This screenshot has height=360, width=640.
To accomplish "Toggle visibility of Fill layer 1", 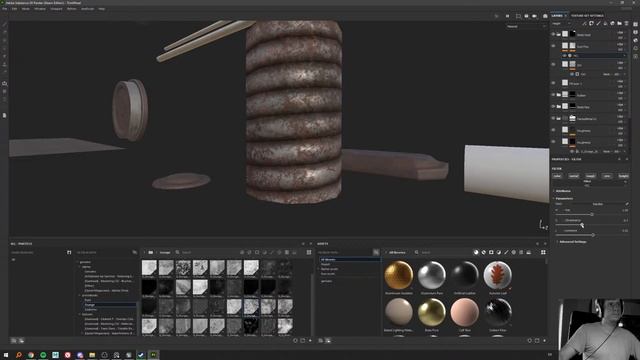I will 553,83.
